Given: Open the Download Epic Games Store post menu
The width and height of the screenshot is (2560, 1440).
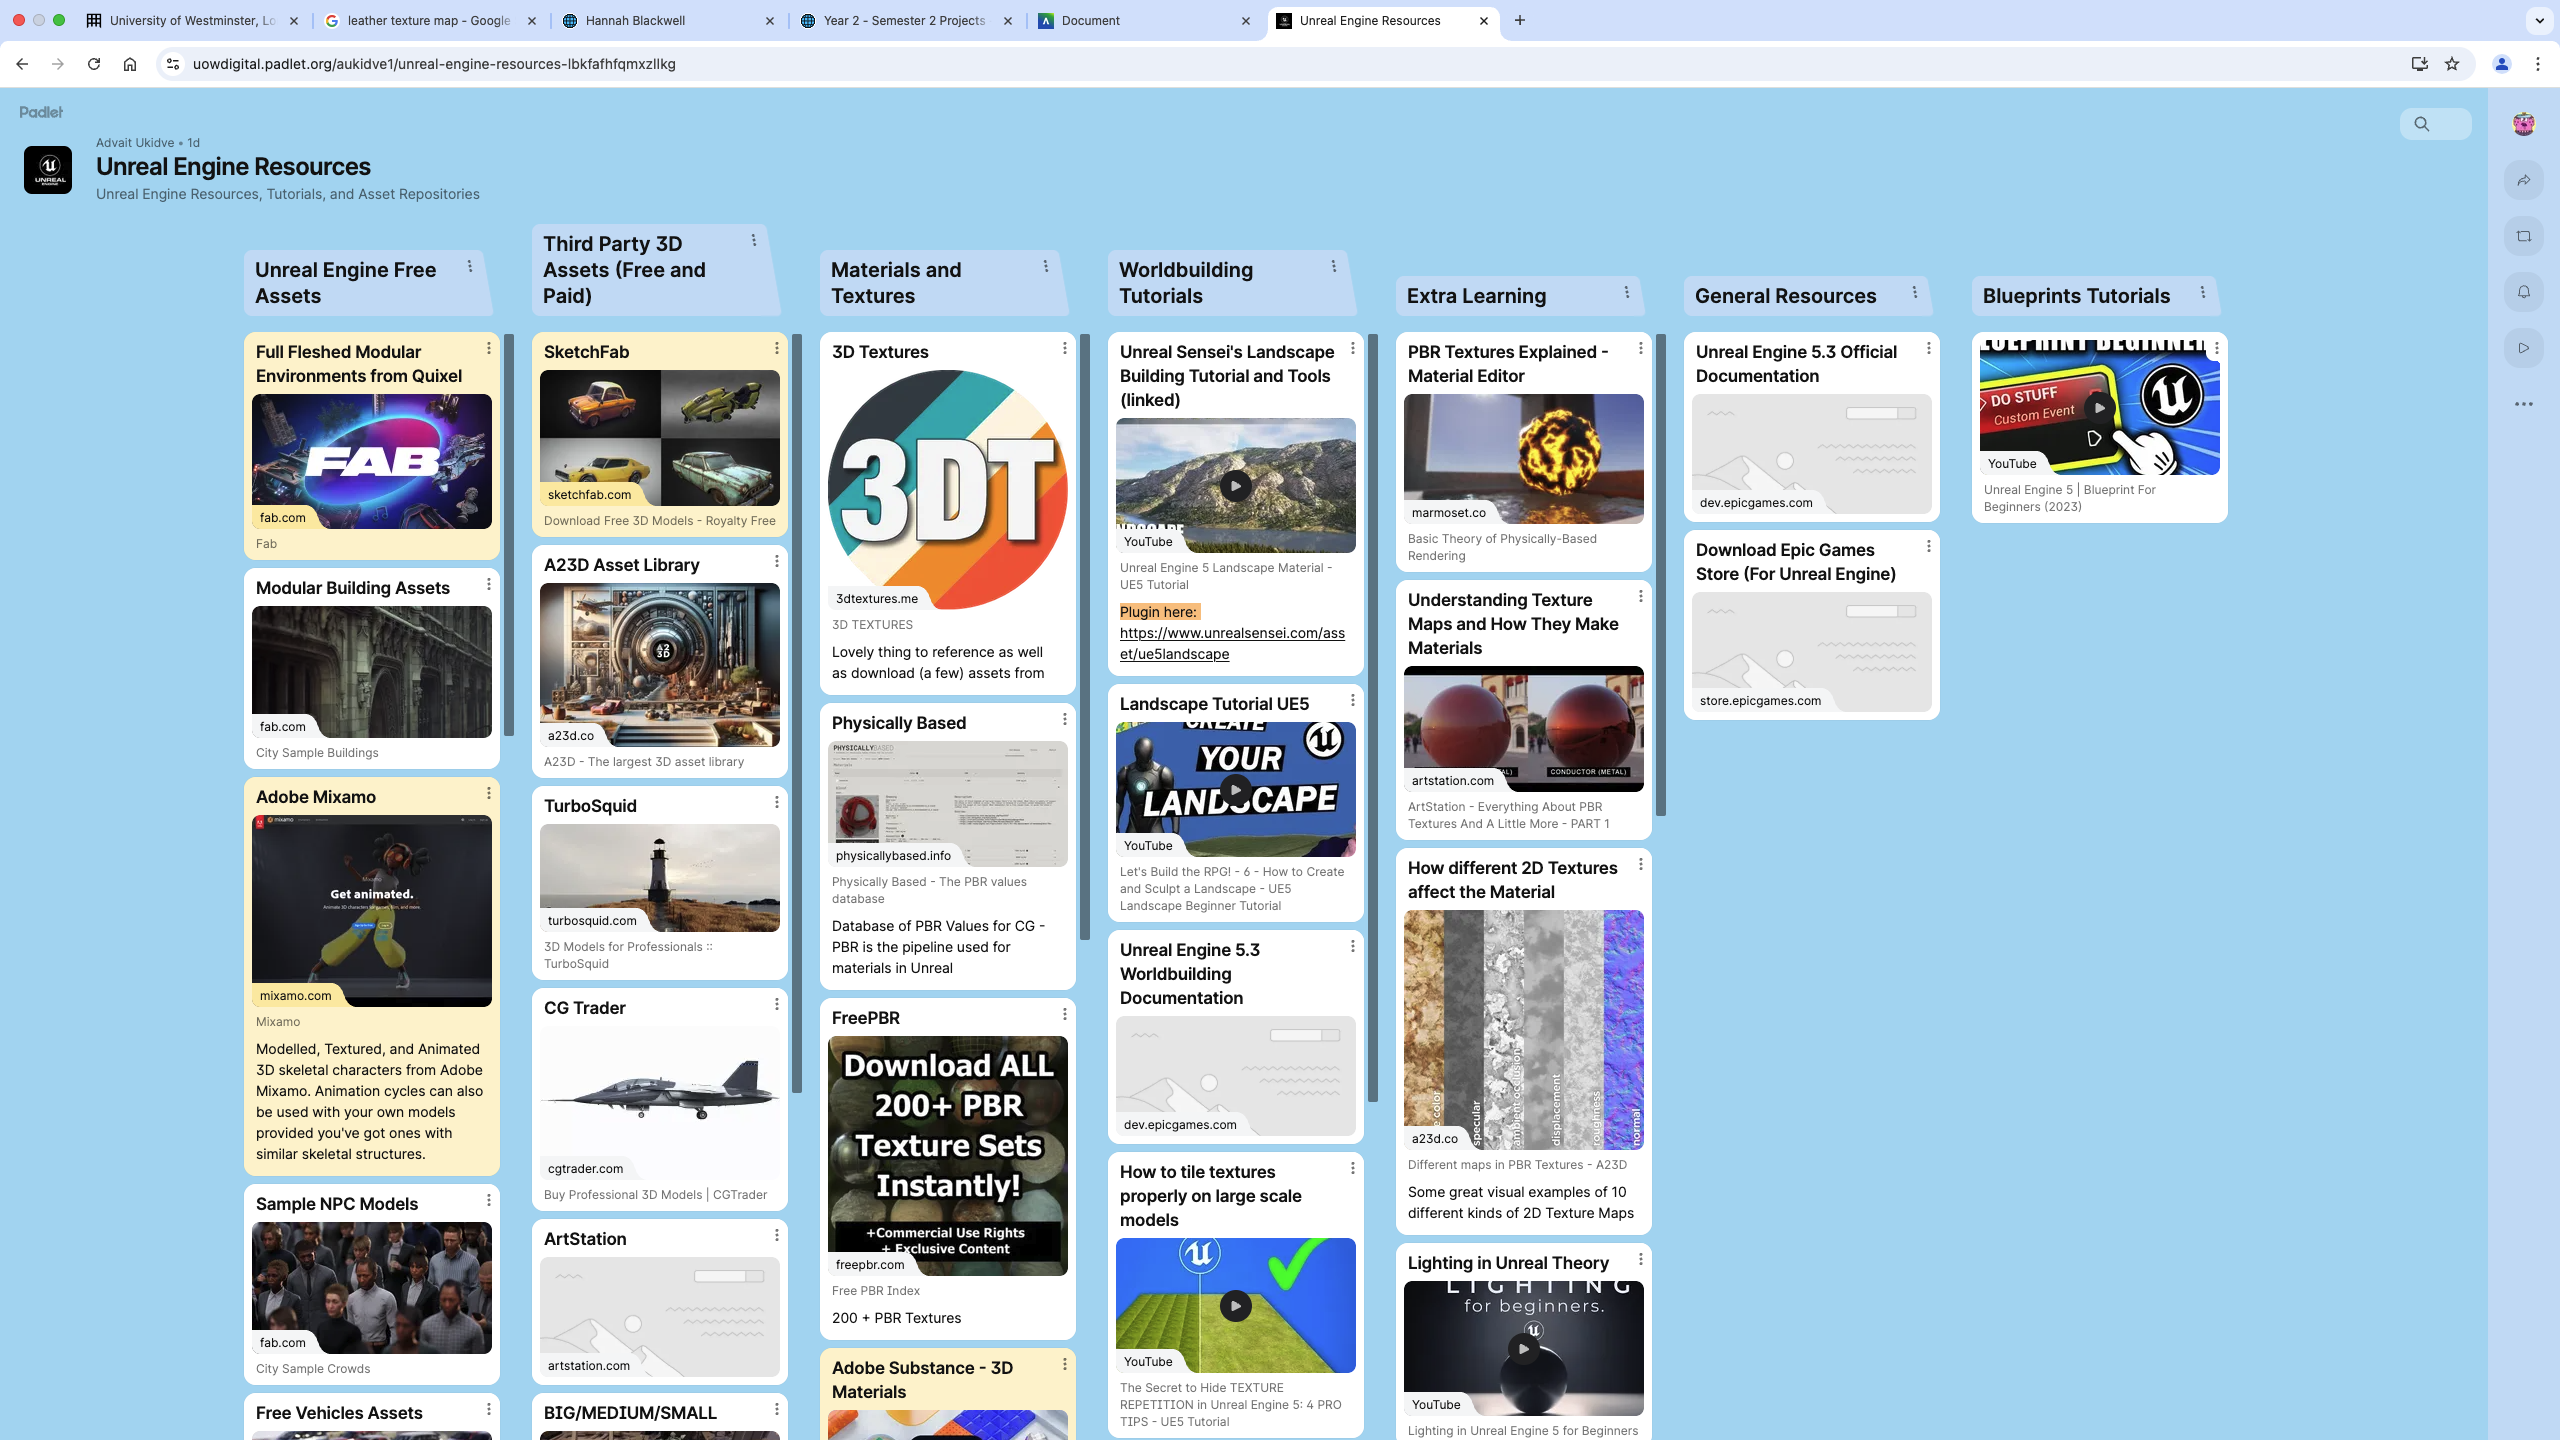Looking at the screenshot, I should 1929,546.
